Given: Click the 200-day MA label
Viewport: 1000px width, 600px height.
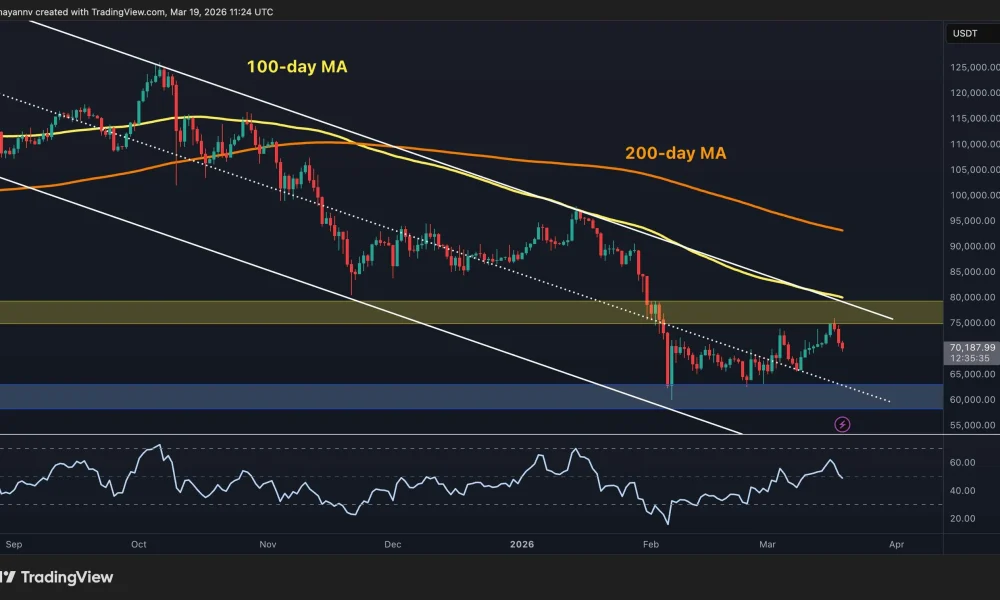Looking at the screenshot, I should point(674,153).
